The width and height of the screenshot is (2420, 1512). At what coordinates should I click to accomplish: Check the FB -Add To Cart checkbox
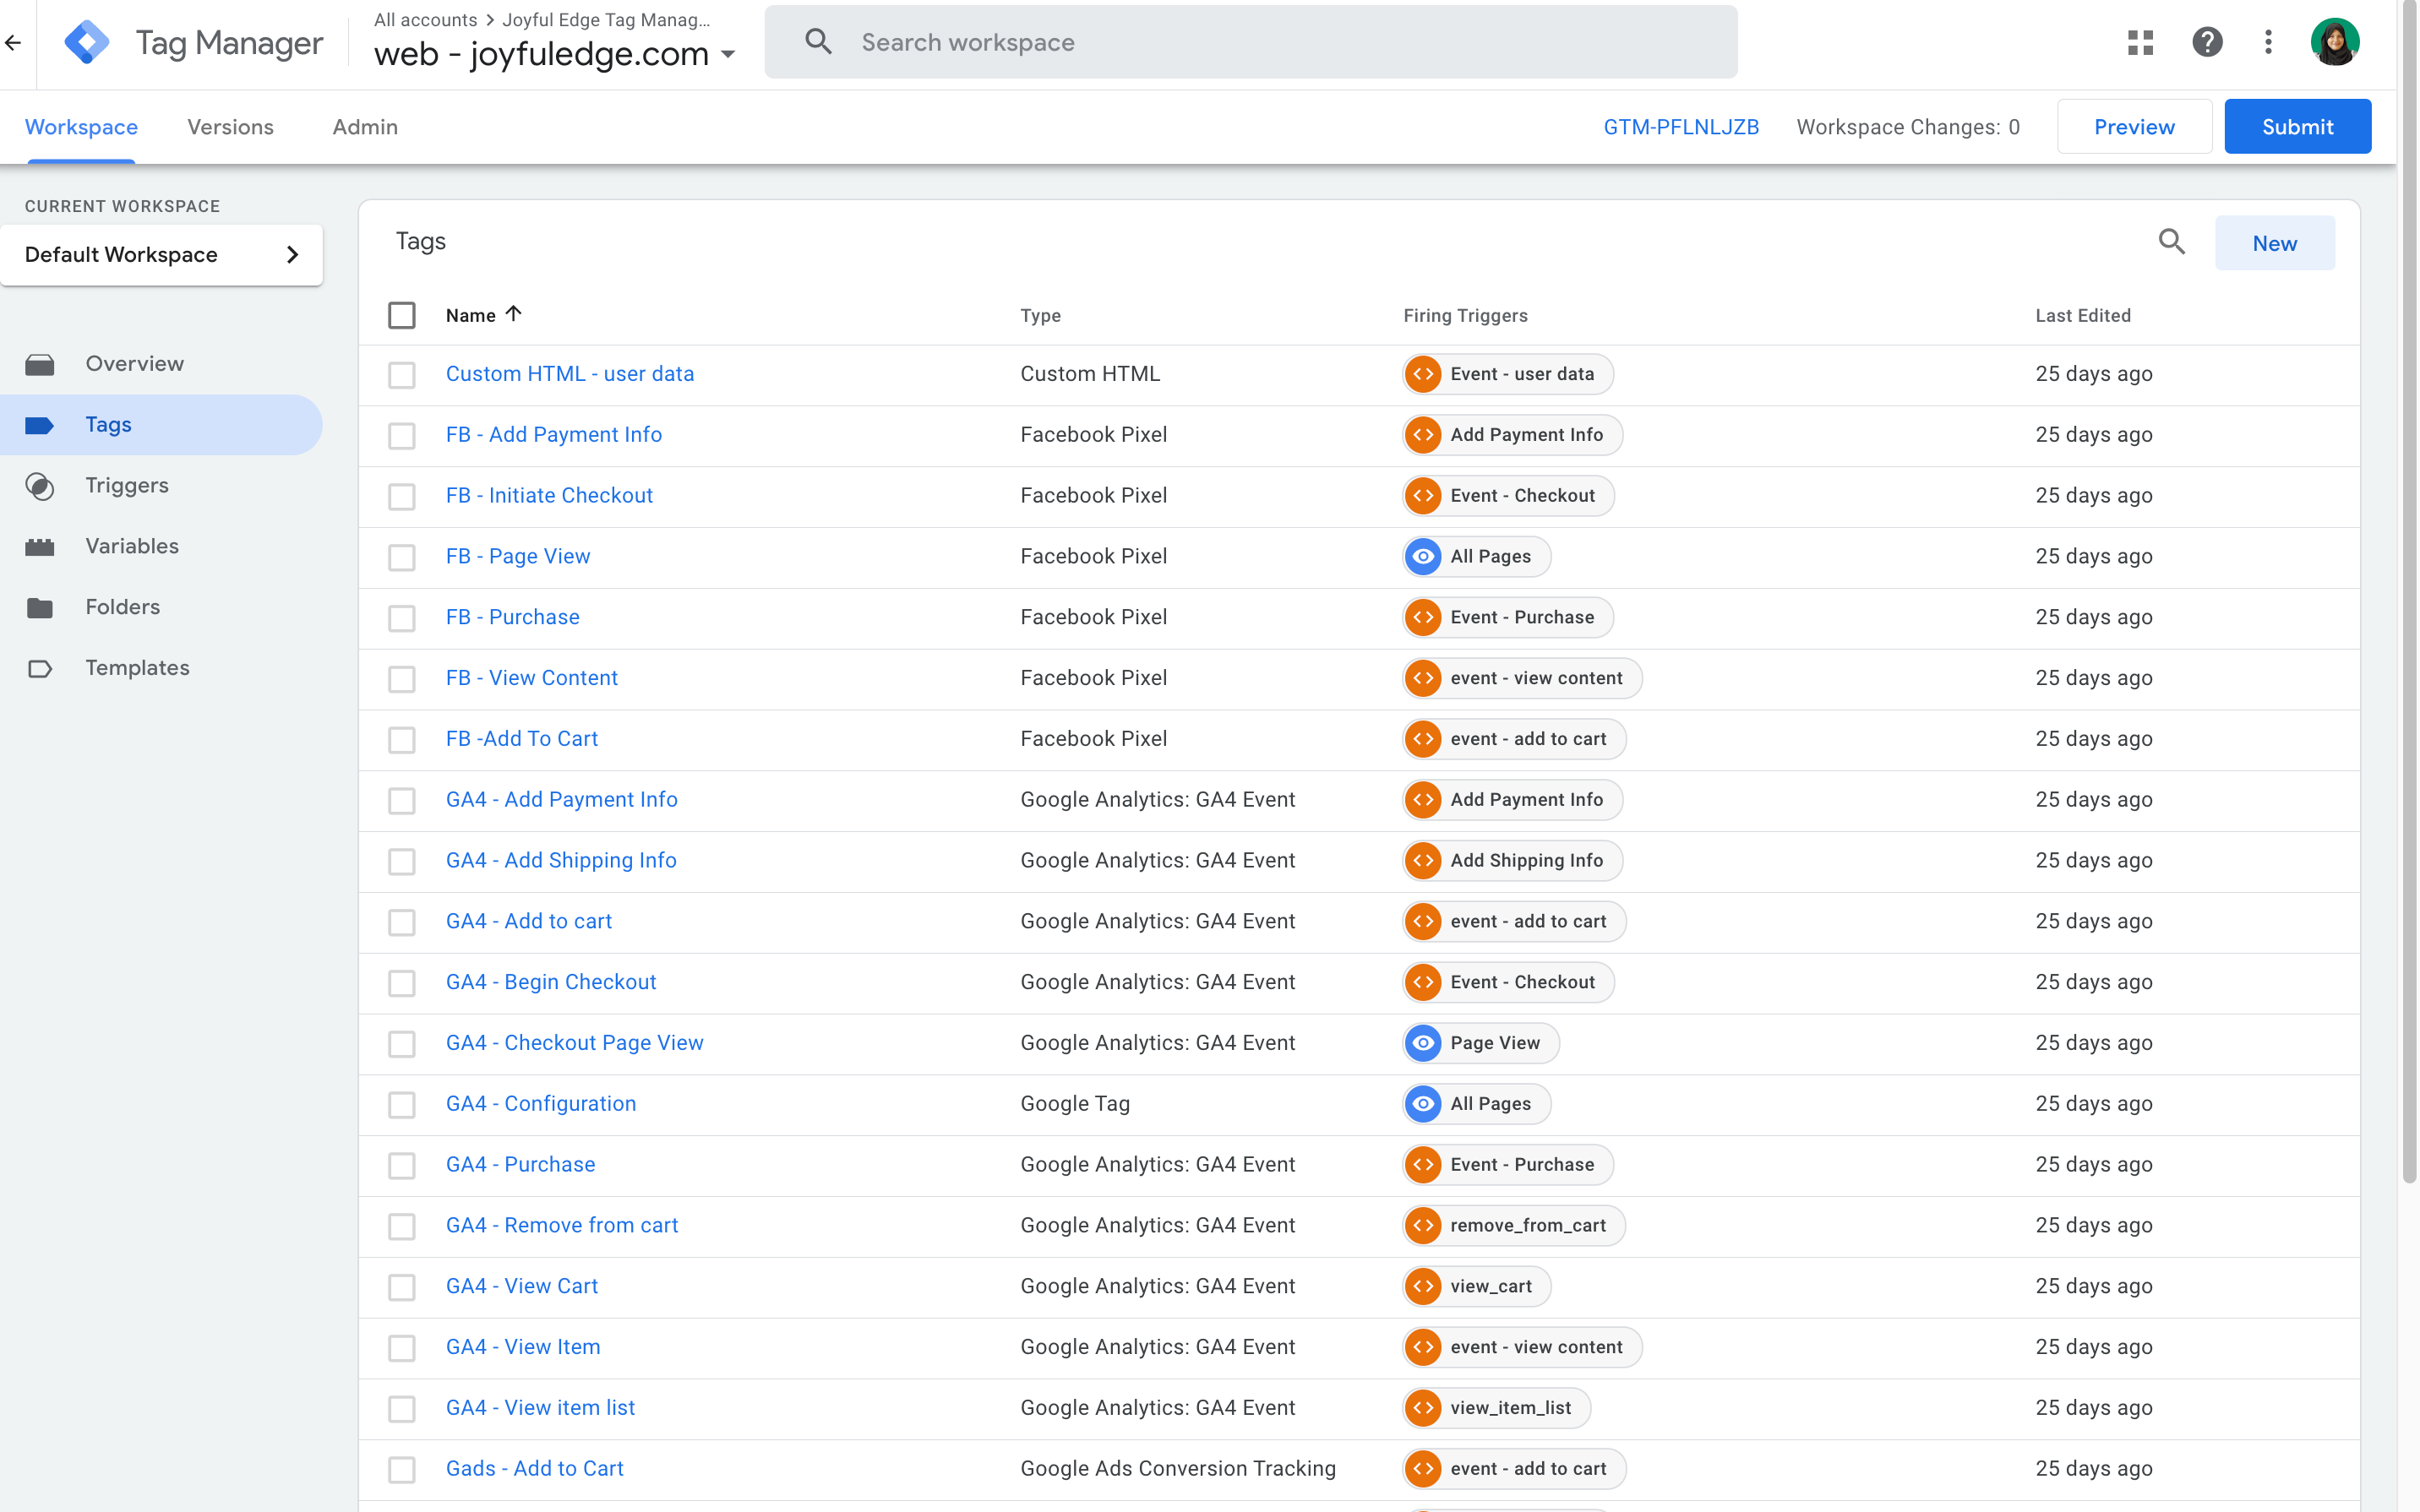(402, 740)
